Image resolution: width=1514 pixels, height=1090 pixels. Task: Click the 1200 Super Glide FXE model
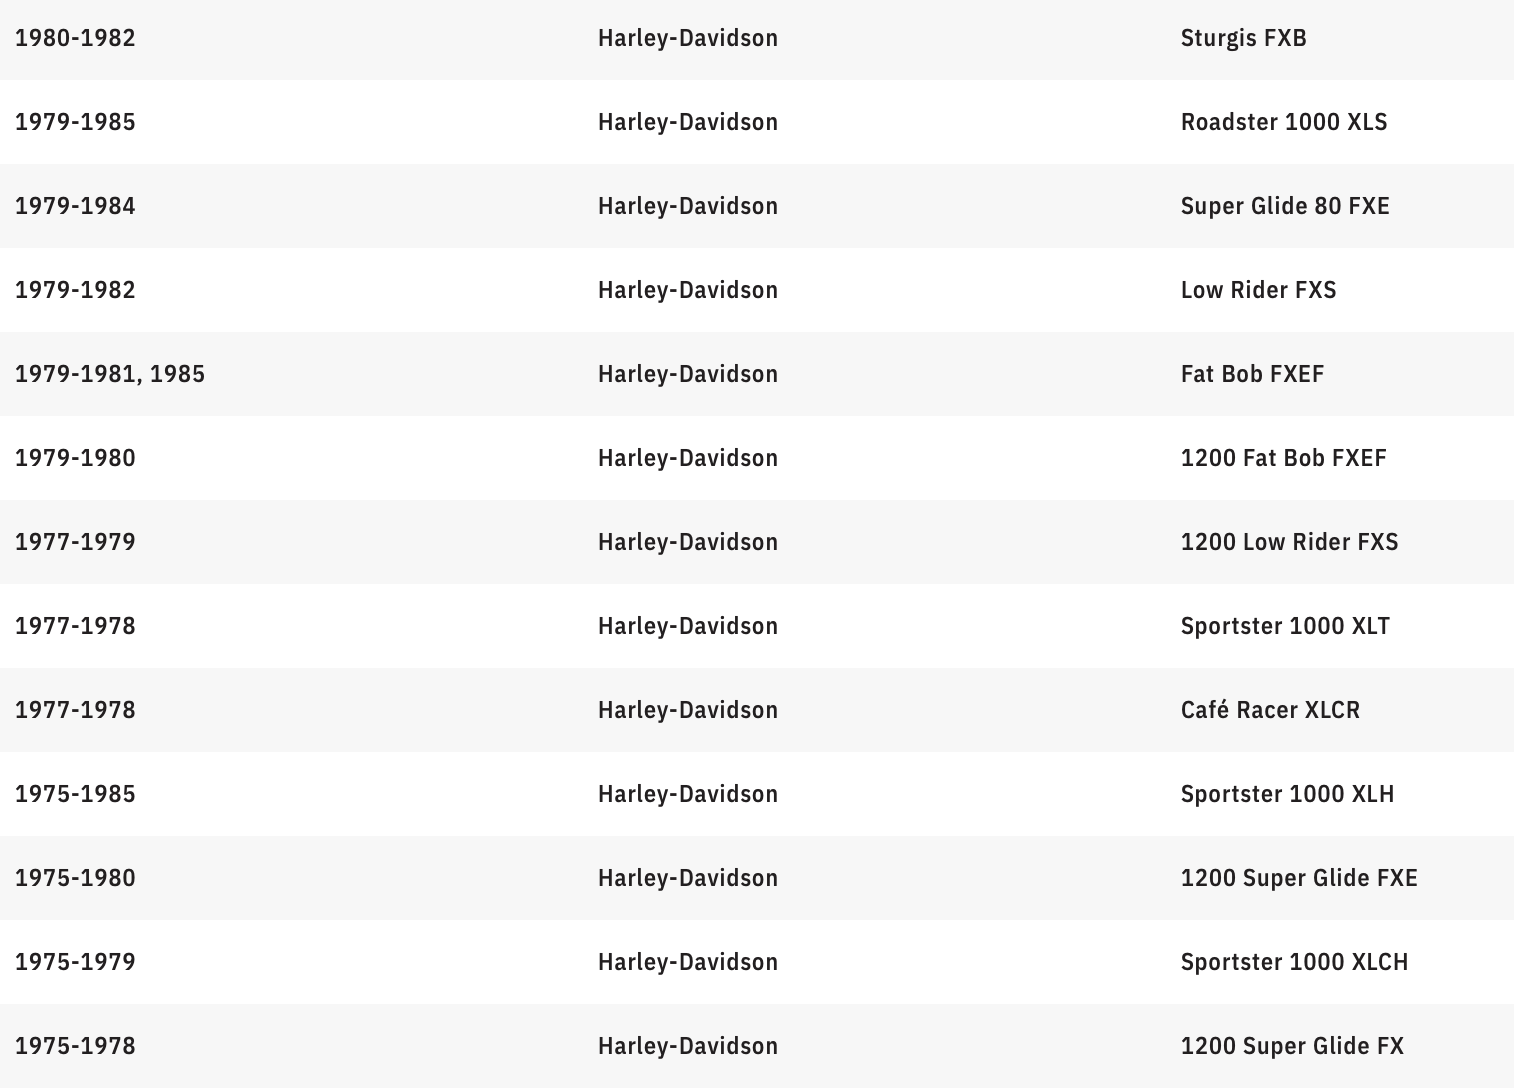[1299, 878]
